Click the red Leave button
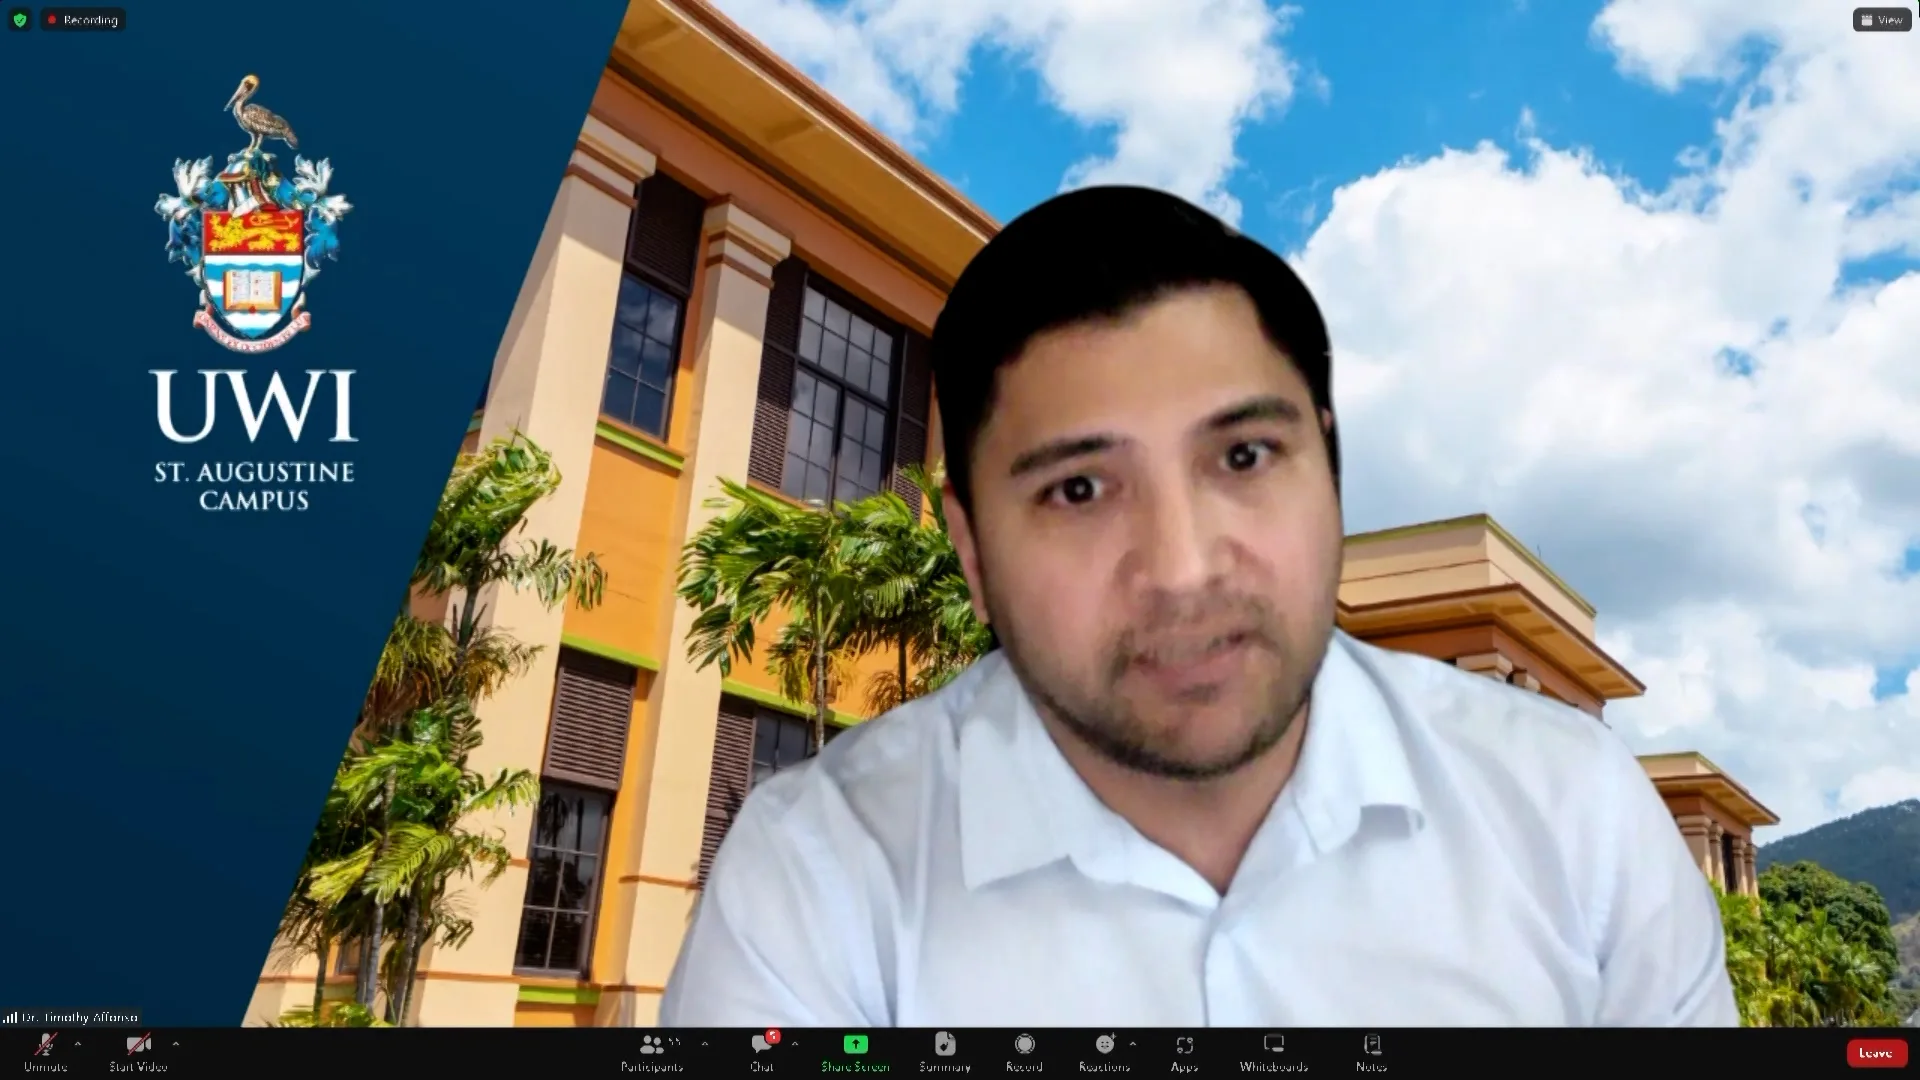Viewport: 1920px width, 1080px height. pos(1875,1052)
